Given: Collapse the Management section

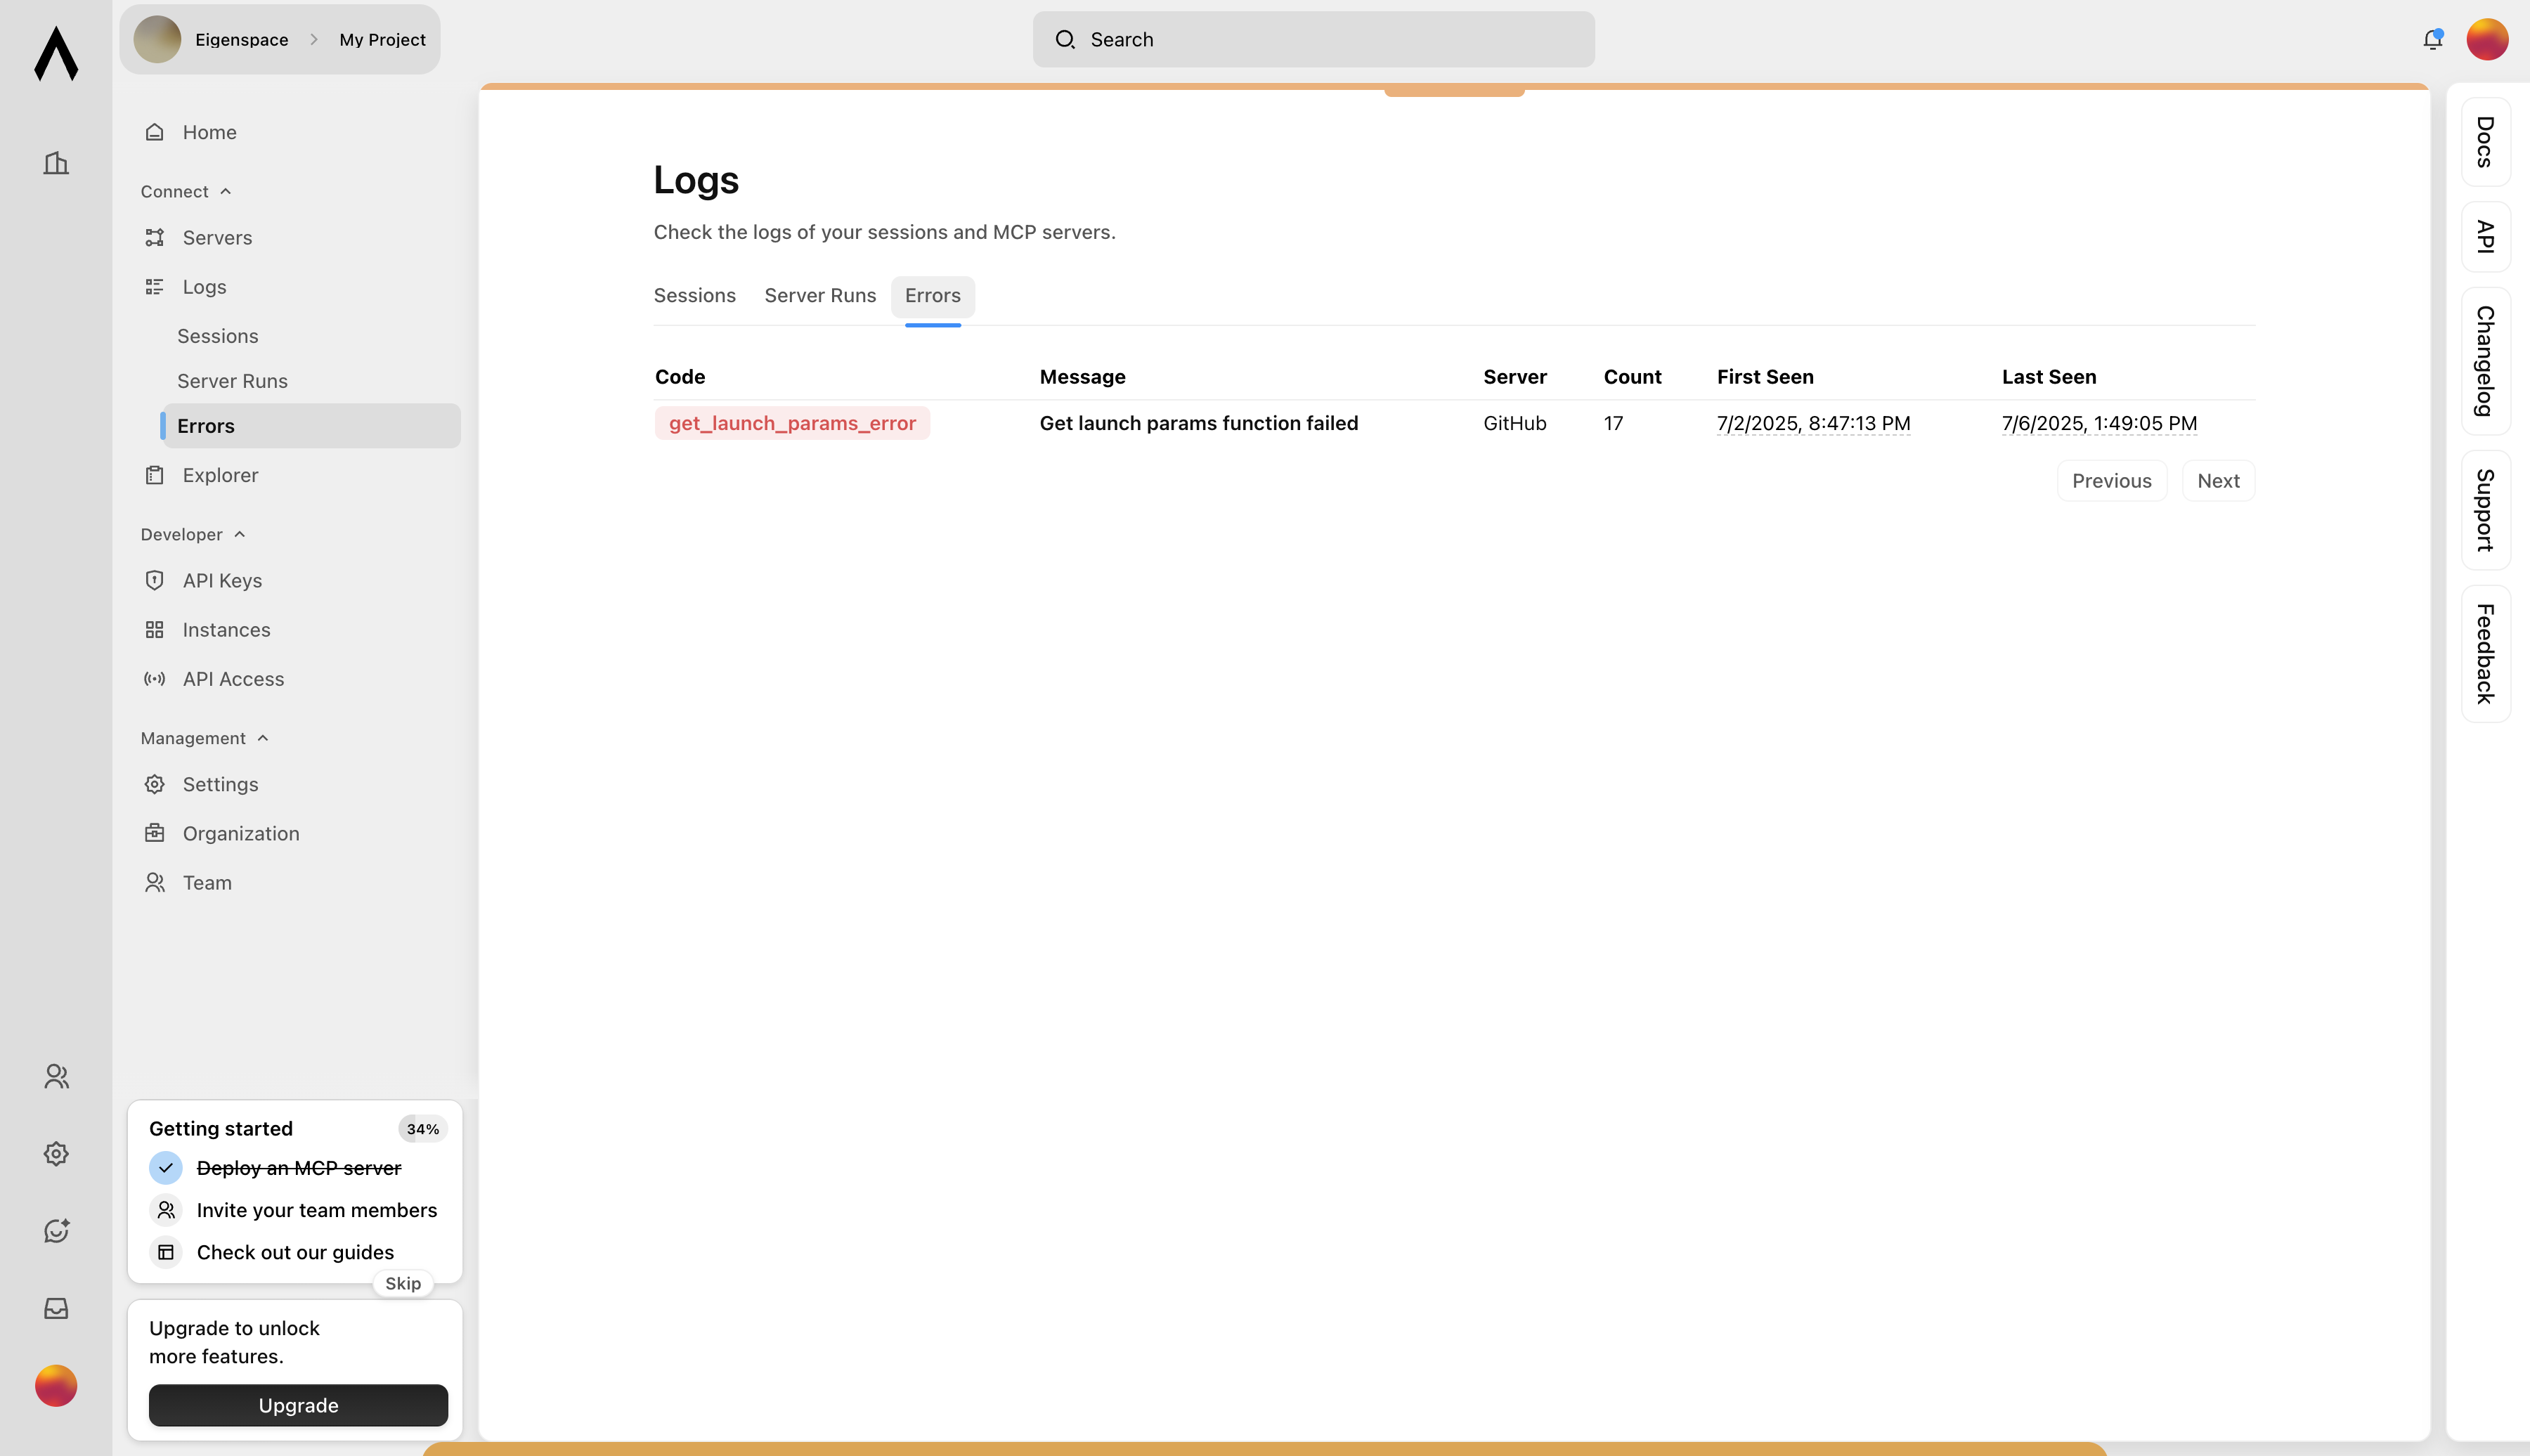Looking at the screenshot, I should point(263,738).
